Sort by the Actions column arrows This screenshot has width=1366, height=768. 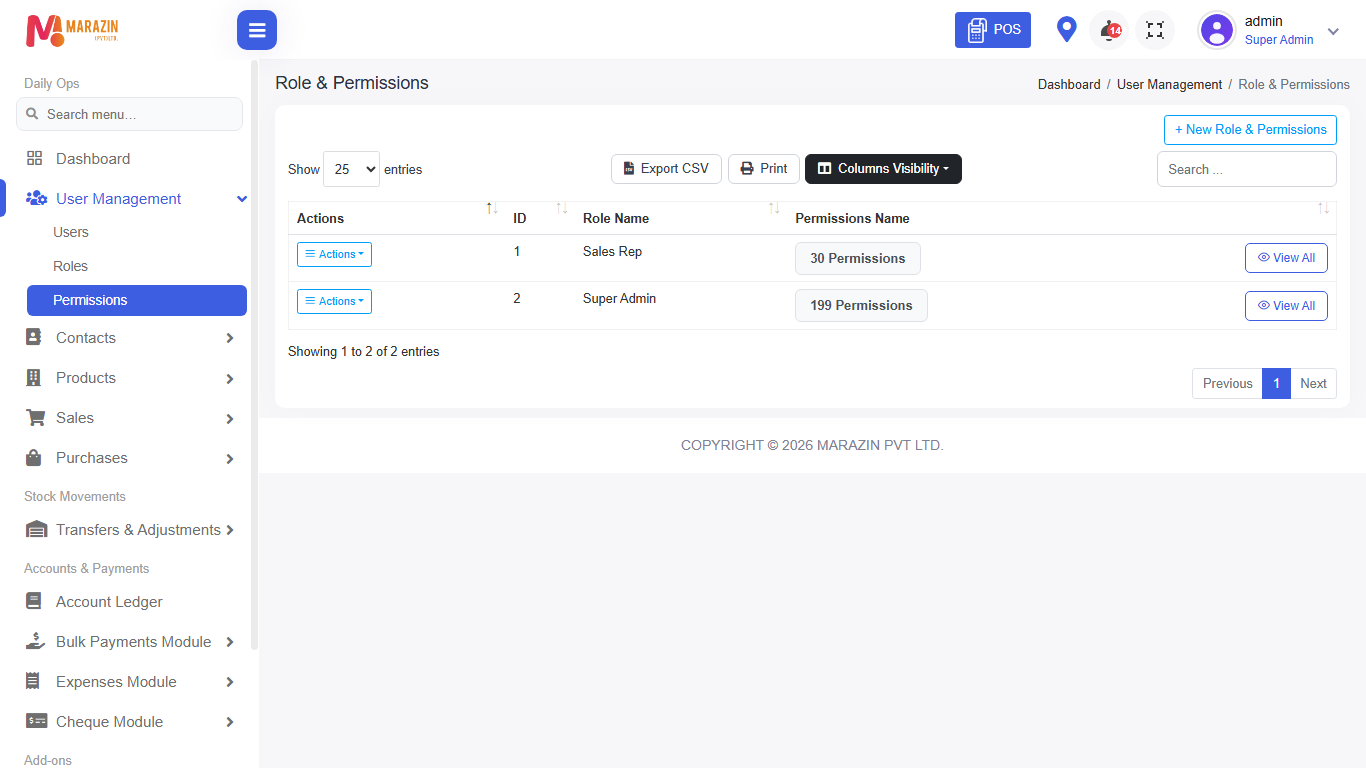(x=492, y=208)
